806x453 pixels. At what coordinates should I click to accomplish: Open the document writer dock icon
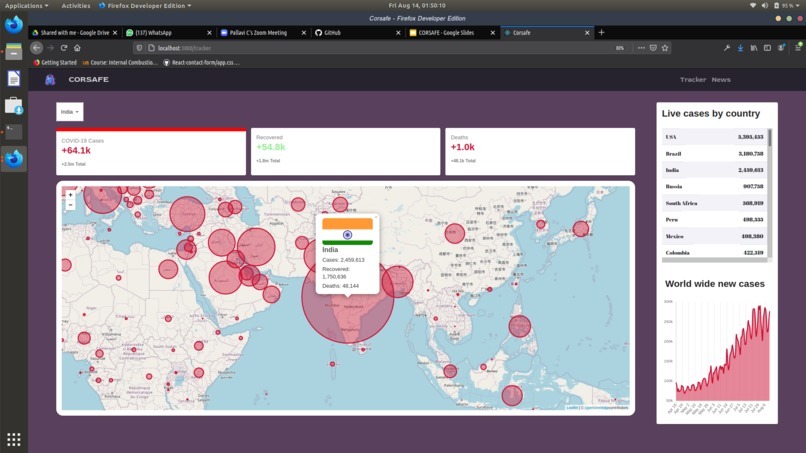14,79
